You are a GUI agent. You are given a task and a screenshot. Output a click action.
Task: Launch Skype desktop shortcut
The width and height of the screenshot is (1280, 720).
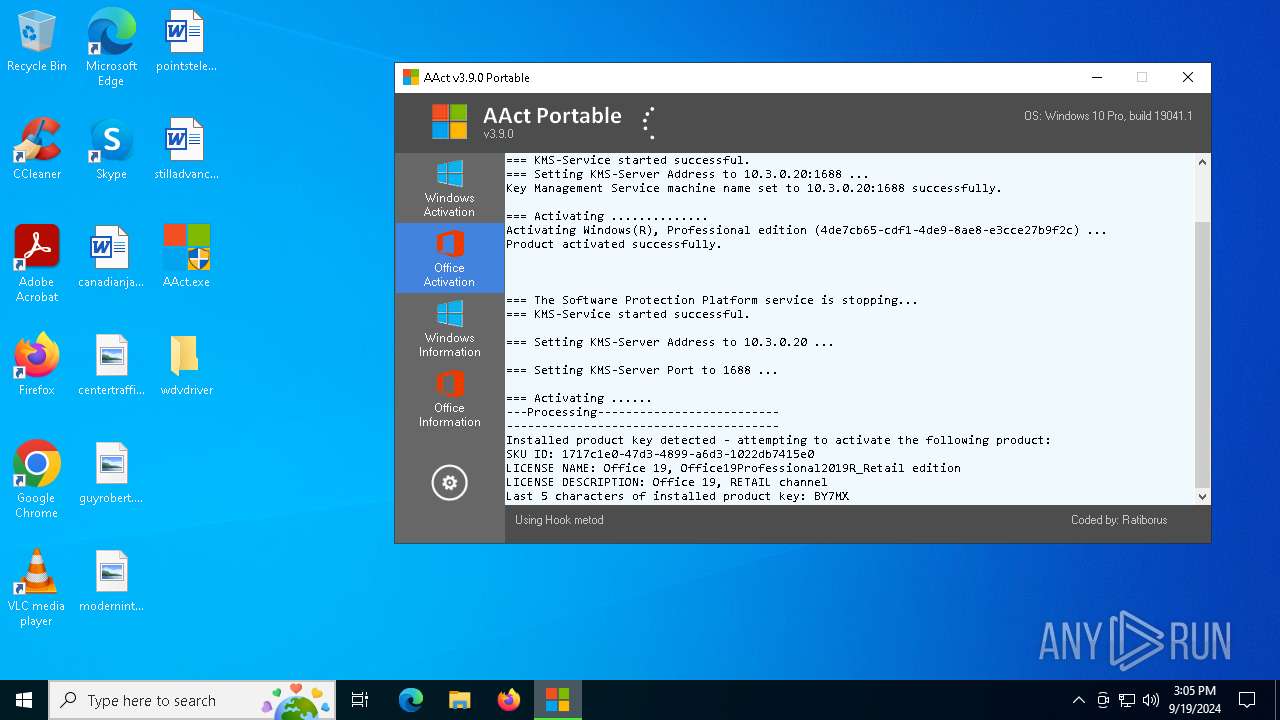click(x=111, y=150)
